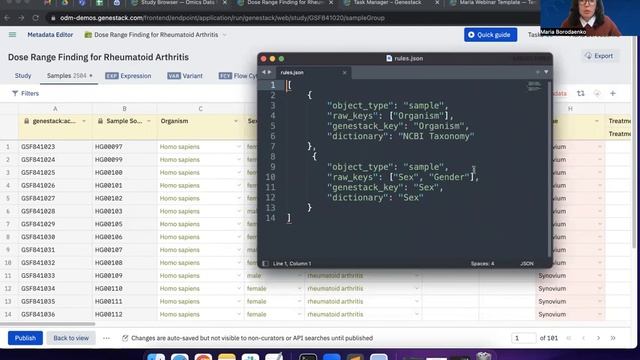Click the Filters funnel icon

pyautogui.click(x=15, y=93)
